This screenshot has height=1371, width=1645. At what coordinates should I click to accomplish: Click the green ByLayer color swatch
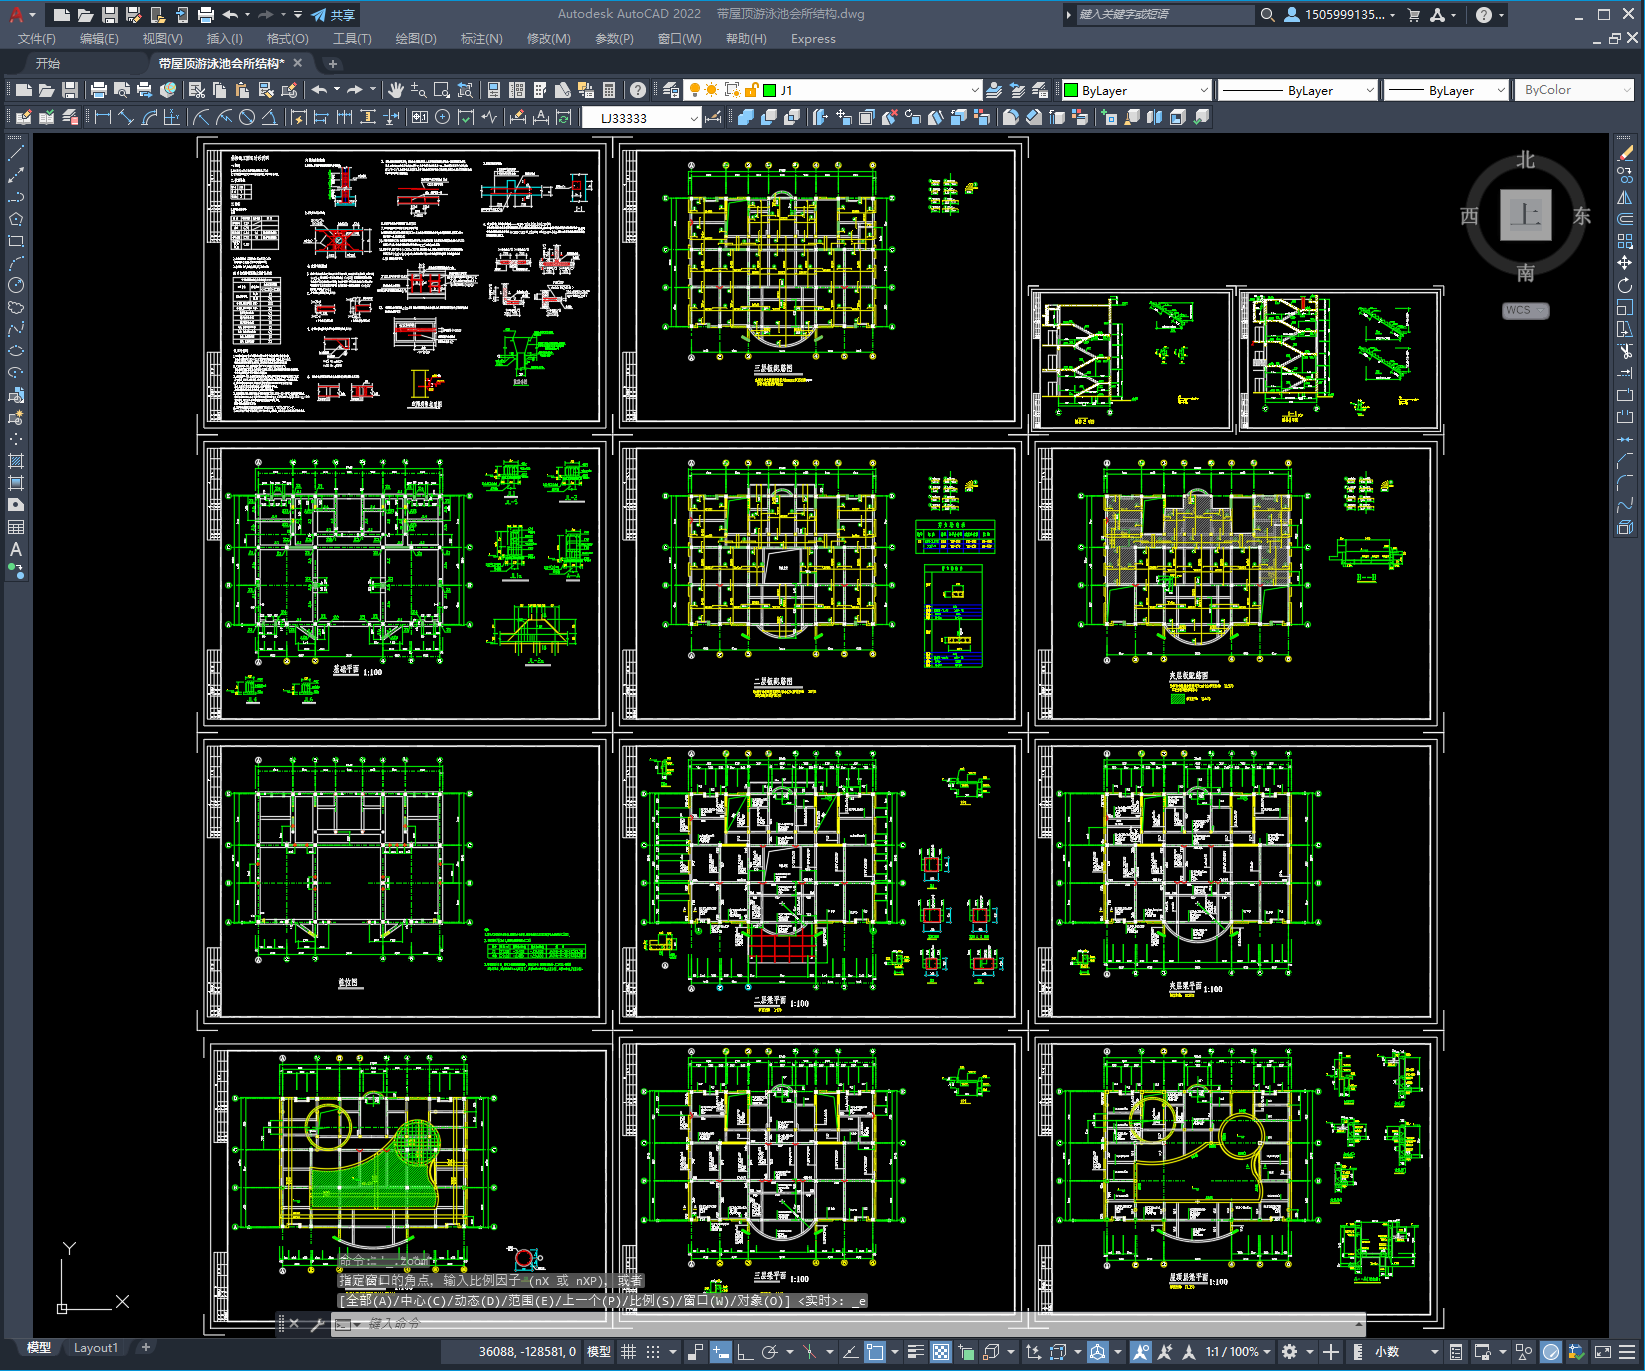pos(1071,90)
